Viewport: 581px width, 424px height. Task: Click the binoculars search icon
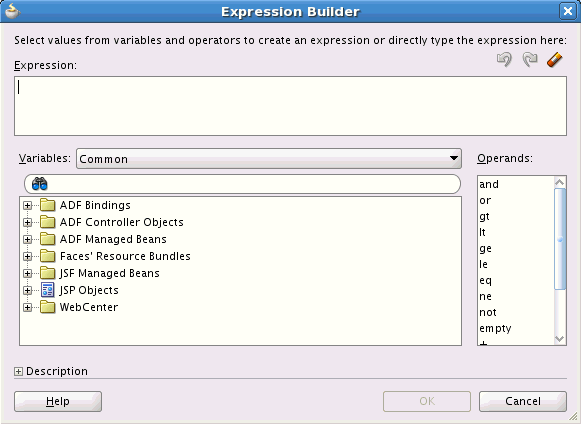coord(40,184)
